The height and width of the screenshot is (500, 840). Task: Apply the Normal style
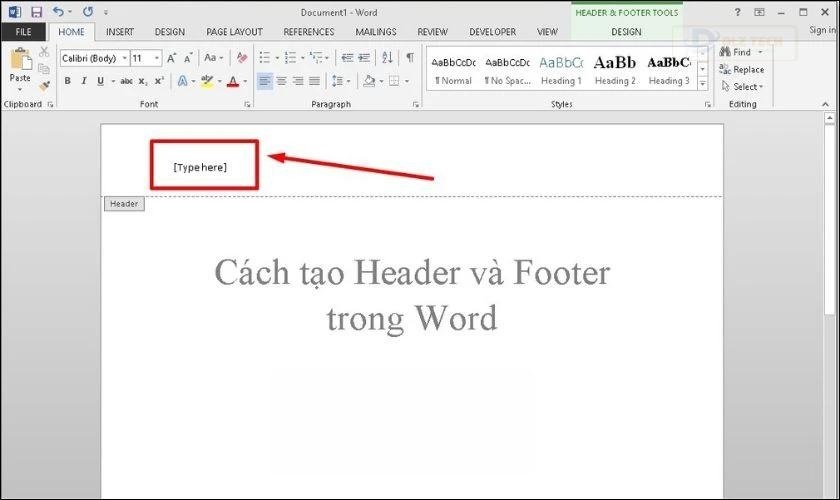454,70
